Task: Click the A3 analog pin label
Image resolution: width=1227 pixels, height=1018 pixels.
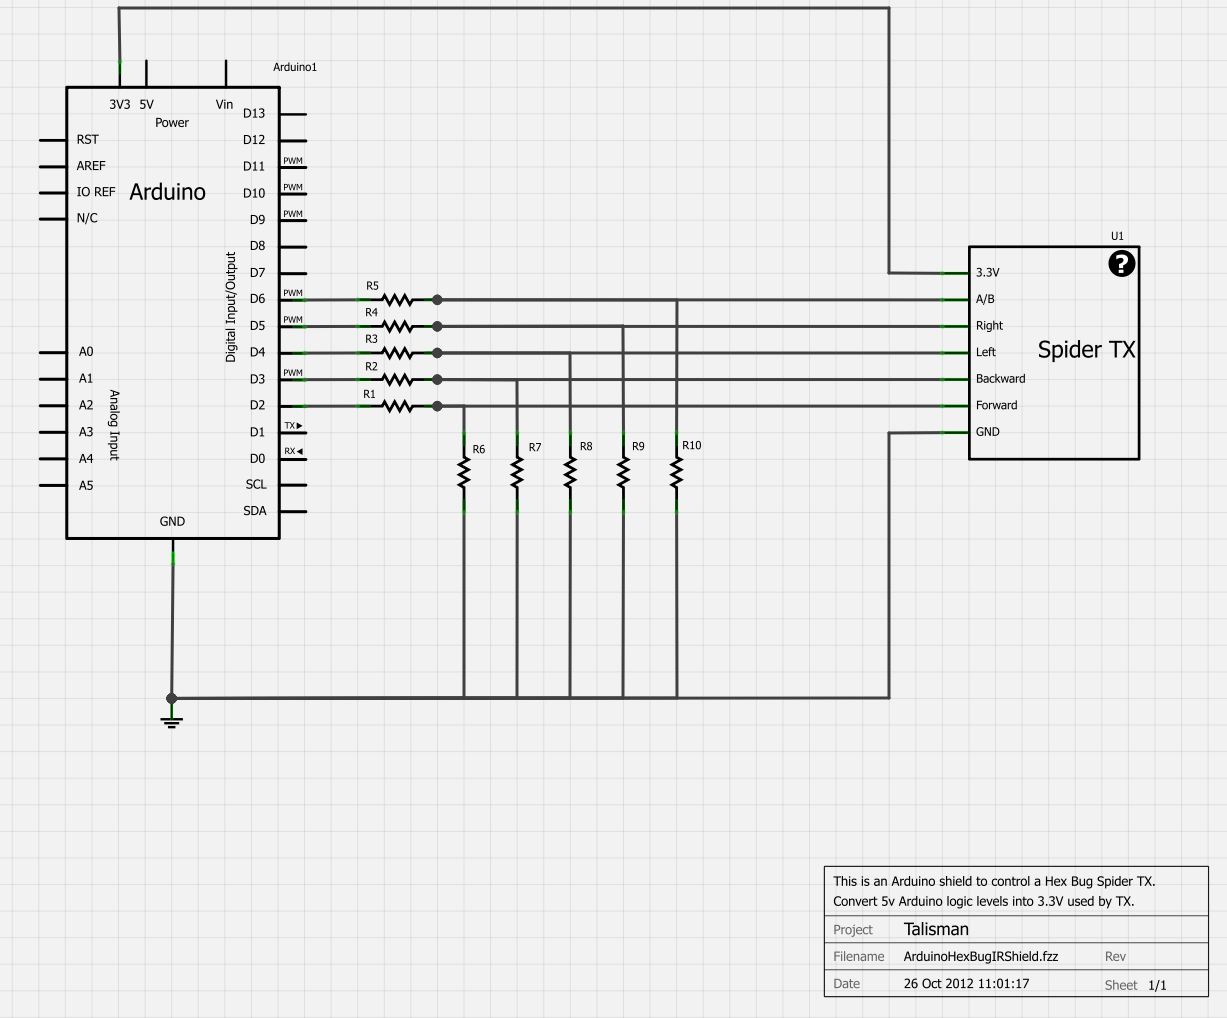Action: (86, 432)
